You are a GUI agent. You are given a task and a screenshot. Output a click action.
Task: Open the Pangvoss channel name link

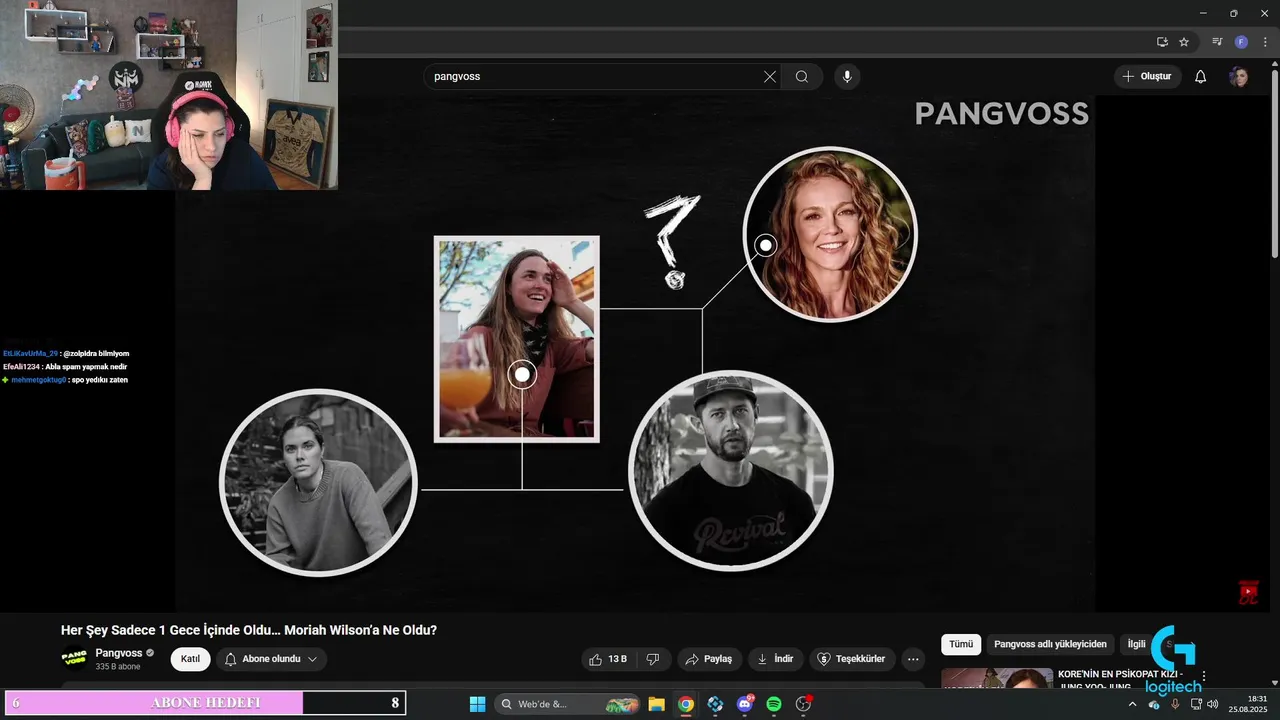click(x=119, y=653)
